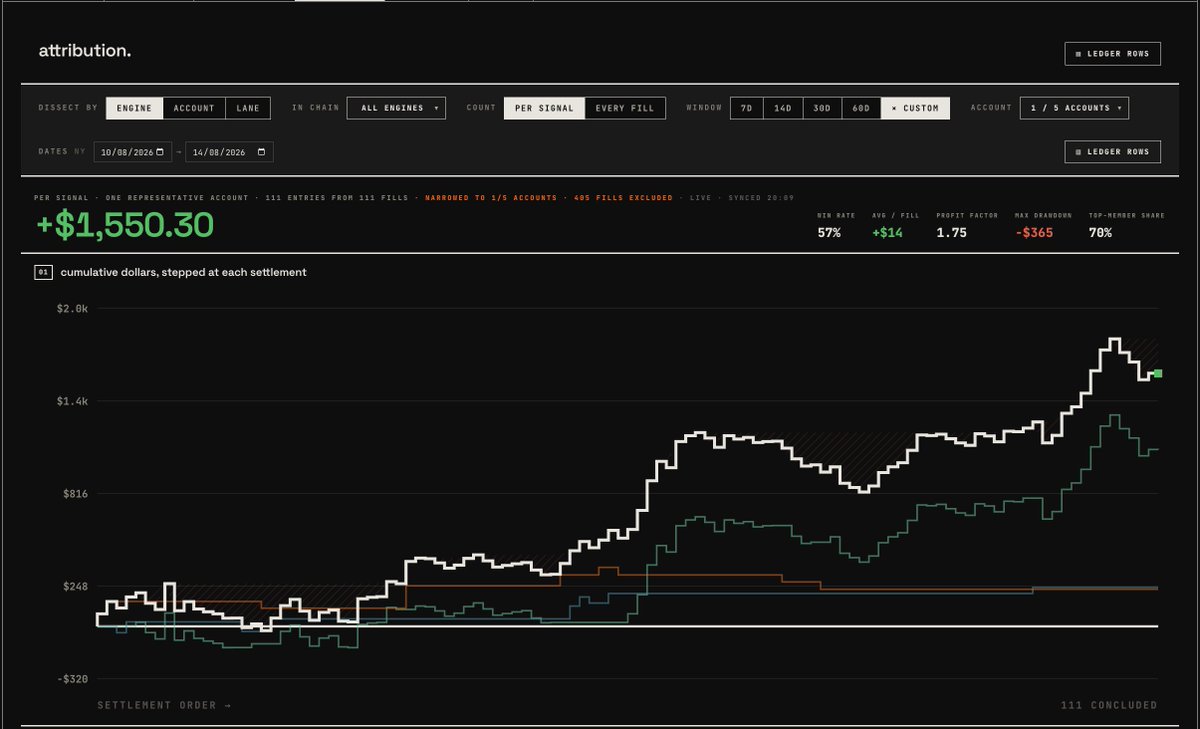Click the $1.4k y-axis label
The height and width of the screenshot is (729, 1200).
click(x=72, y=401)
